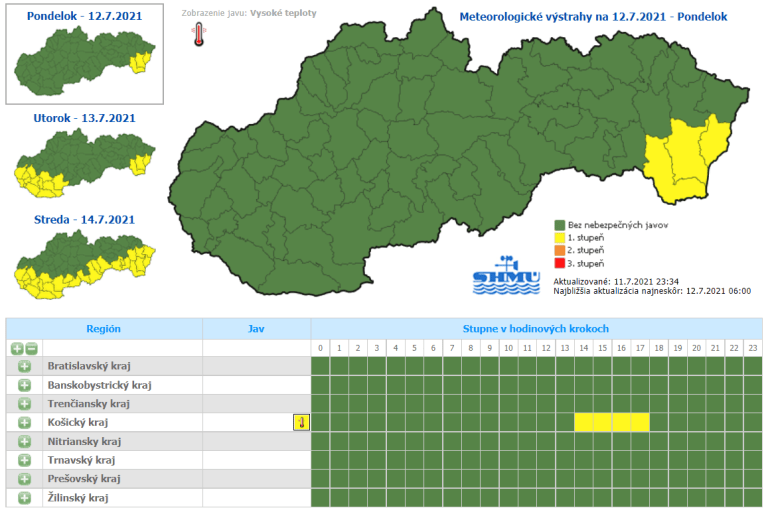Click the Prešovský kraj label

(84, 479)
